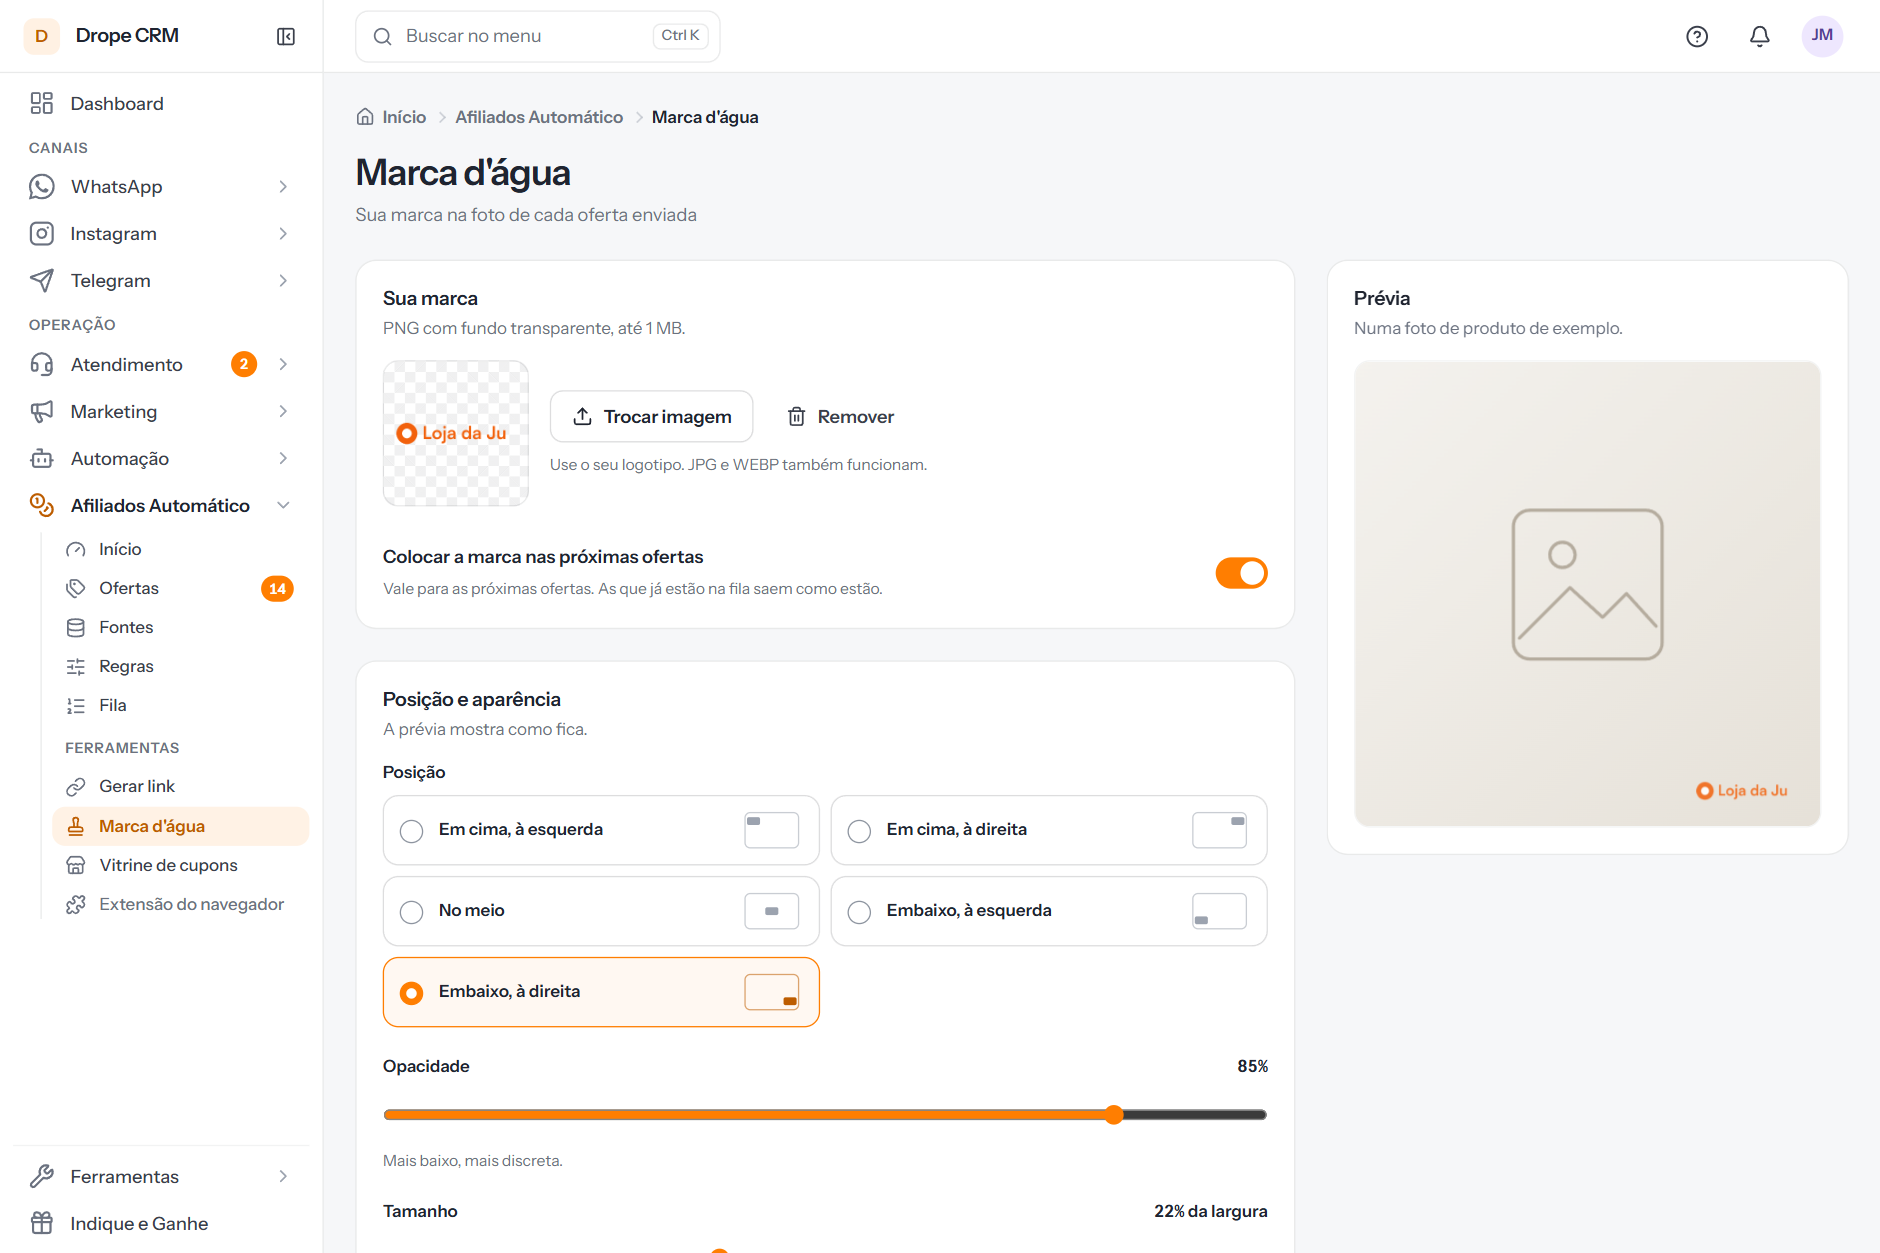Click the WhatsApp icon in sidebar
Image resolution: width=1880 pixels, height=1253 pixels.
point(41,186)
